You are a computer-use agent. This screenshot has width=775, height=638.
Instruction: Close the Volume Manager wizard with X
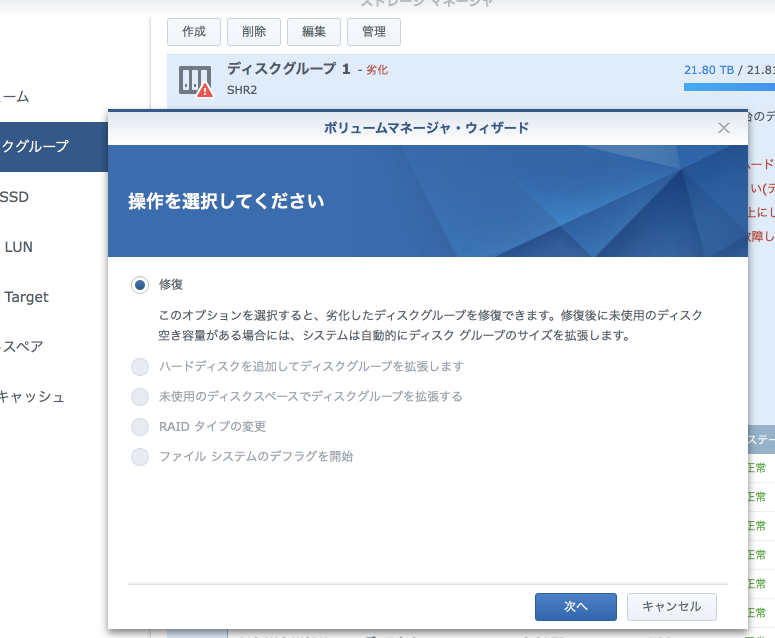pyautogui.click(x=724, y=128)
